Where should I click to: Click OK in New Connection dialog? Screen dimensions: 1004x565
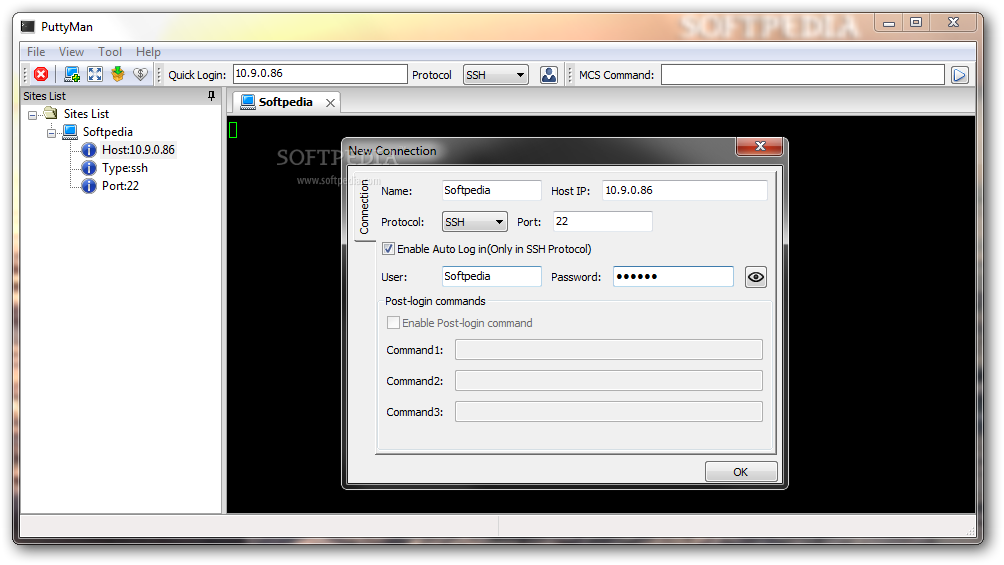pos(741,472)
